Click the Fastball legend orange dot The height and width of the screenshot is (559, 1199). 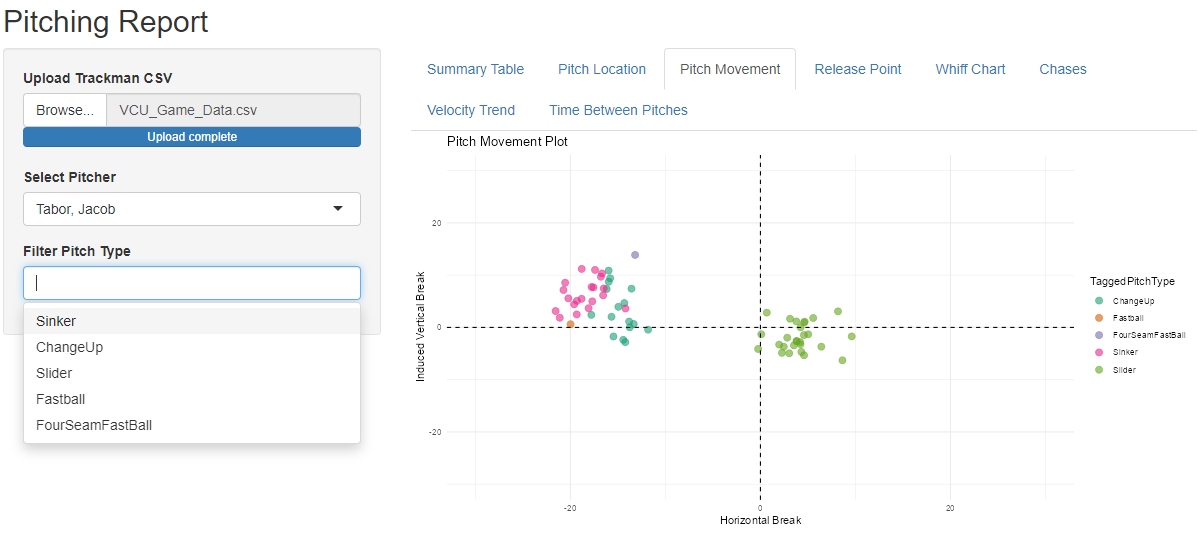click(x=1099, y=317)
